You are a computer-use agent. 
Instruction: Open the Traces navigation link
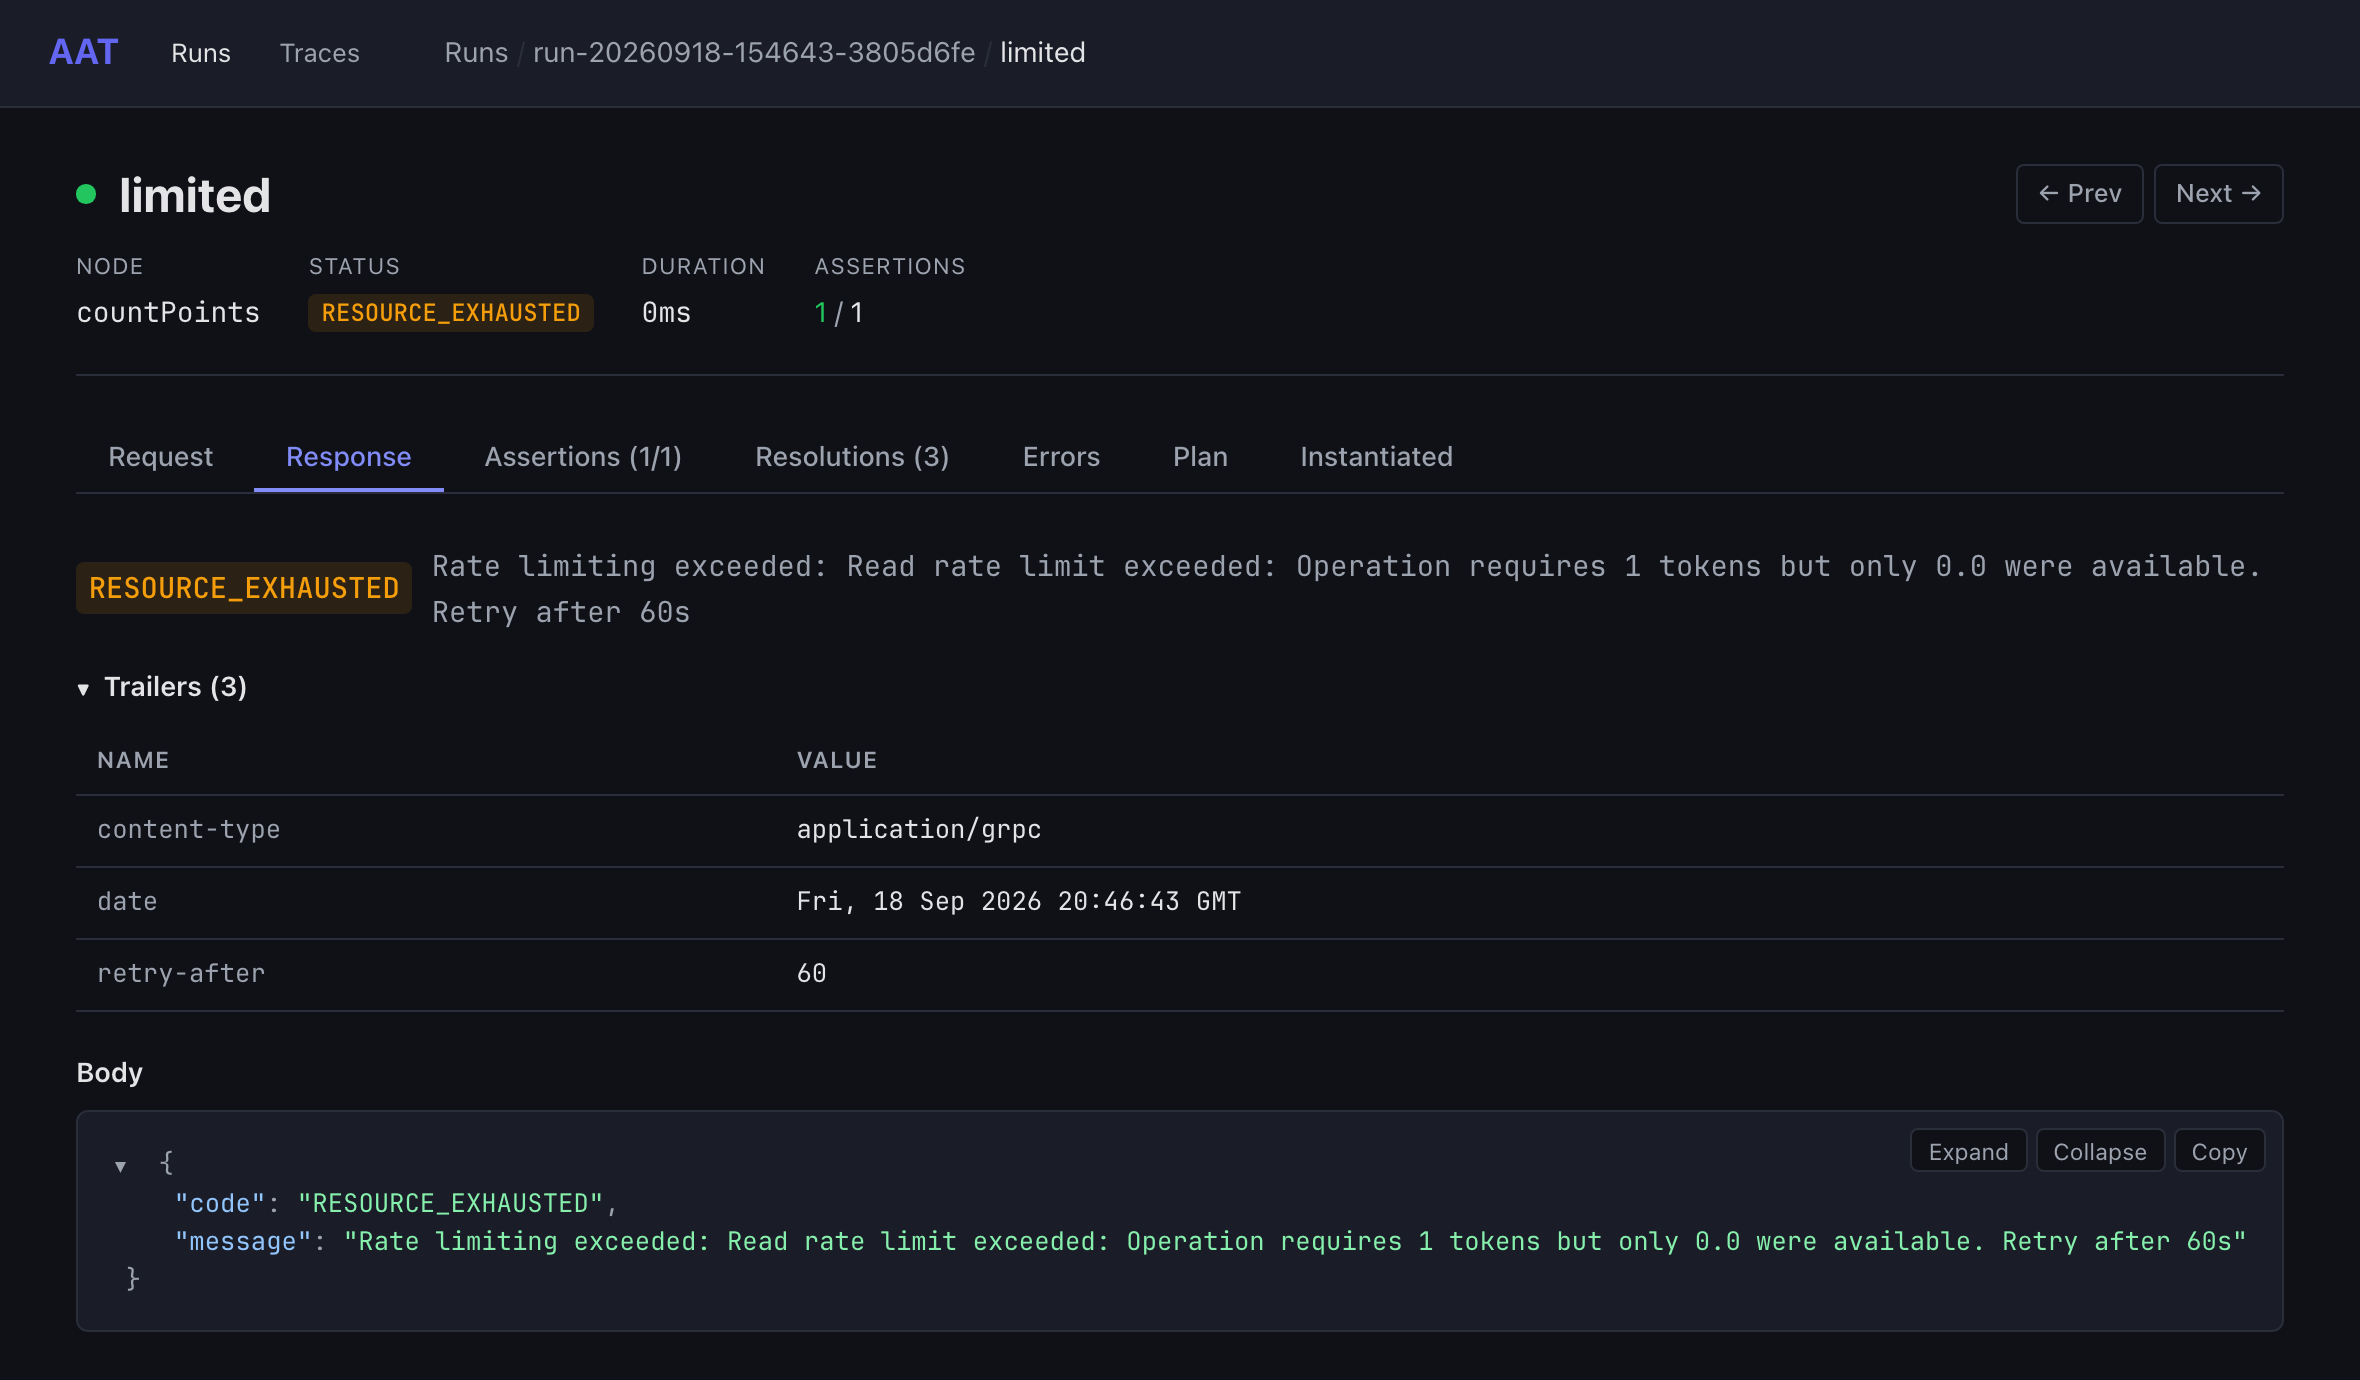[320, 53]
